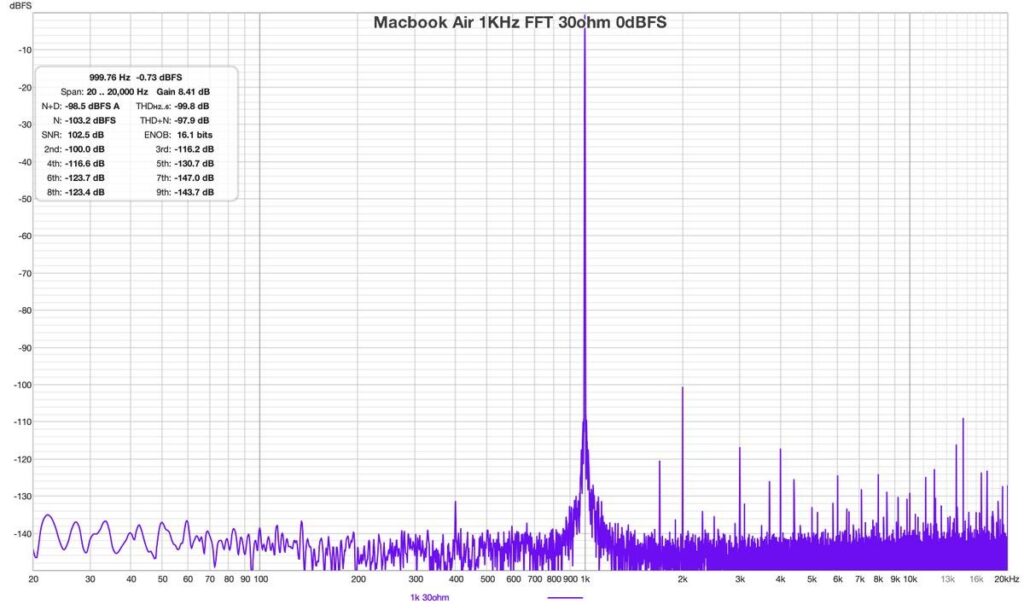Click the "3k" label on the frequency axis
Viewport: 1024px width, 610px height.
(x=740, y=579)
